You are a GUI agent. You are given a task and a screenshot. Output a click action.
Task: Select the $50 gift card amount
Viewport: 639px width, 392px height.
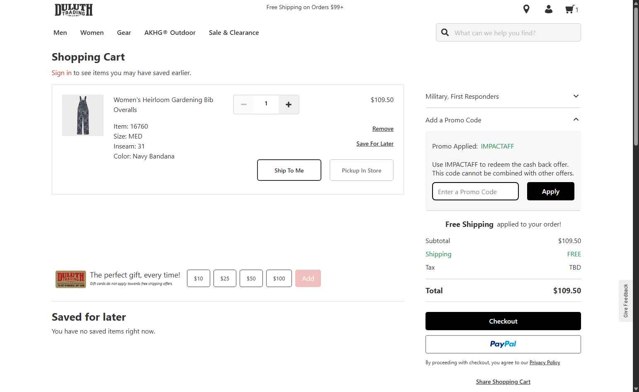click(x=251, y=278)
